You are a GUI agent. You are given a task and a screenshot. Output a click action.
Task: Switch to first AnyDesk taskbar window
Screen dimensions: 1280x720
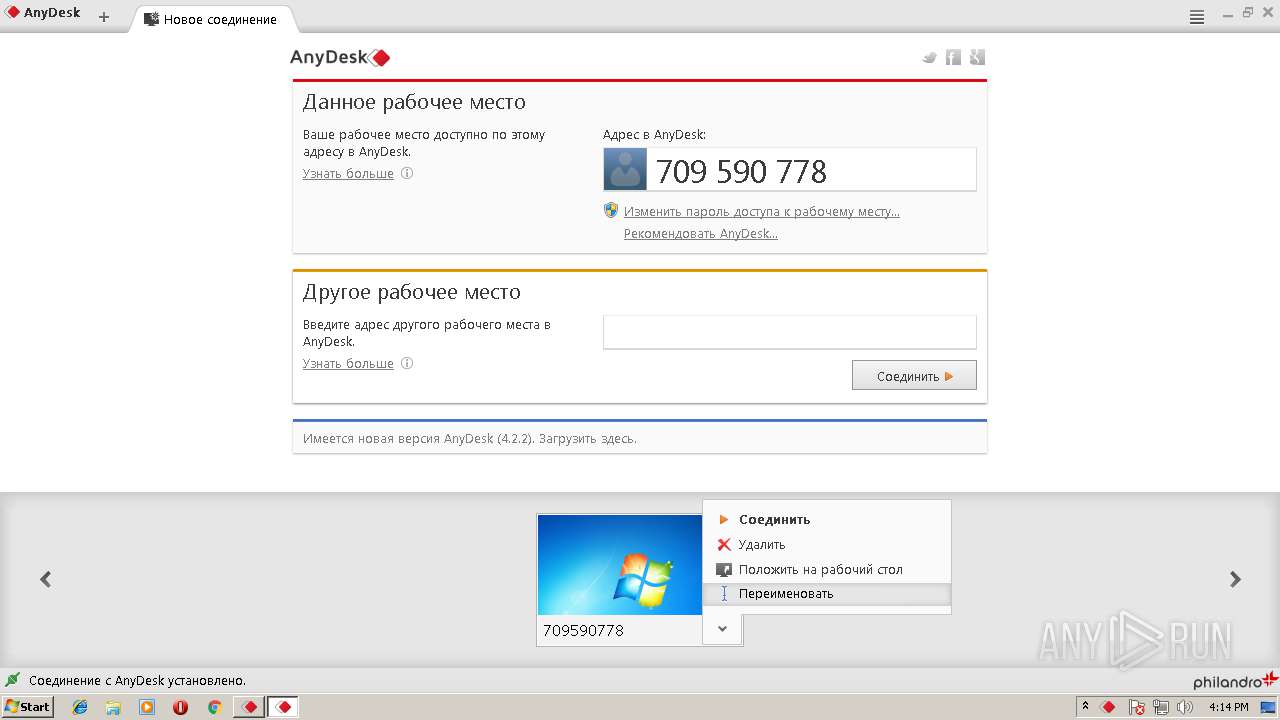[249, 707]
